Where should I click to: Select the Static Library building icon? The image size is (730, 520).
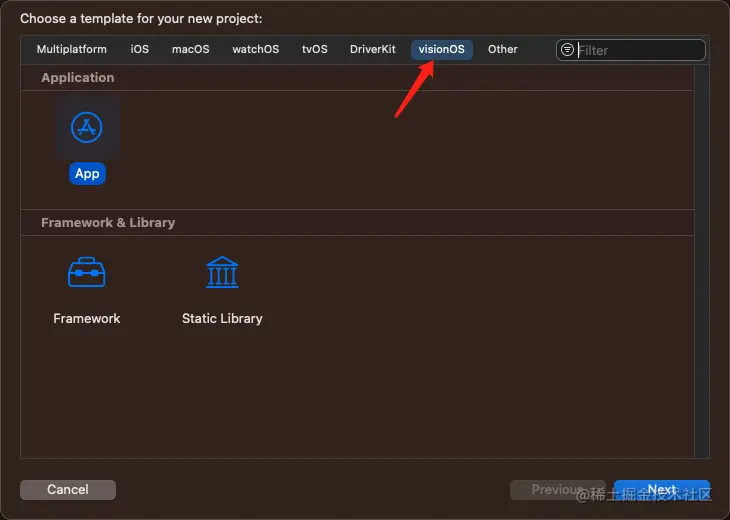click(222, 272)
